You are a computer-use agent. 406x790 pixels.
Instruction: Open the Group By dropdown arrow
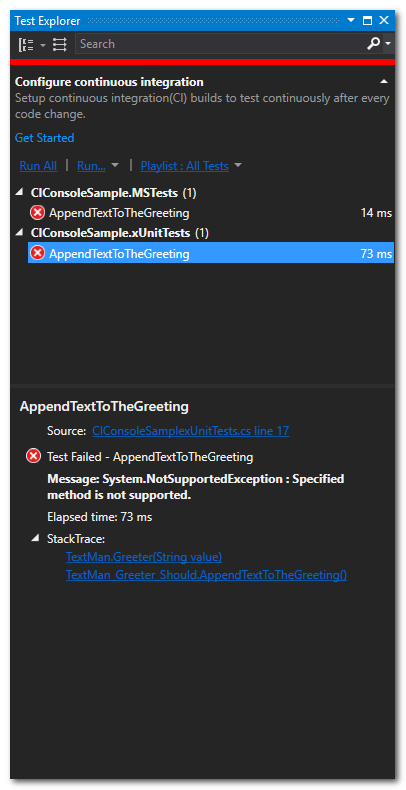43,45
